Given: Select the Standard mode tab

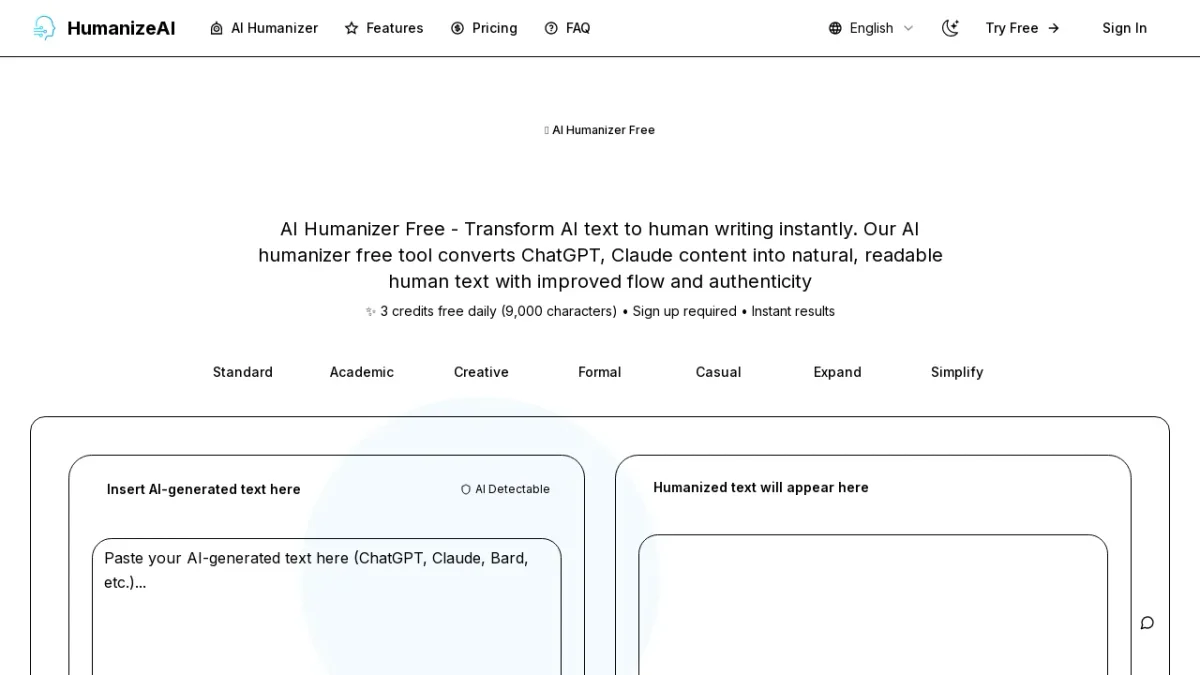Looking at the screenshot, I should (x=242, y=372).
